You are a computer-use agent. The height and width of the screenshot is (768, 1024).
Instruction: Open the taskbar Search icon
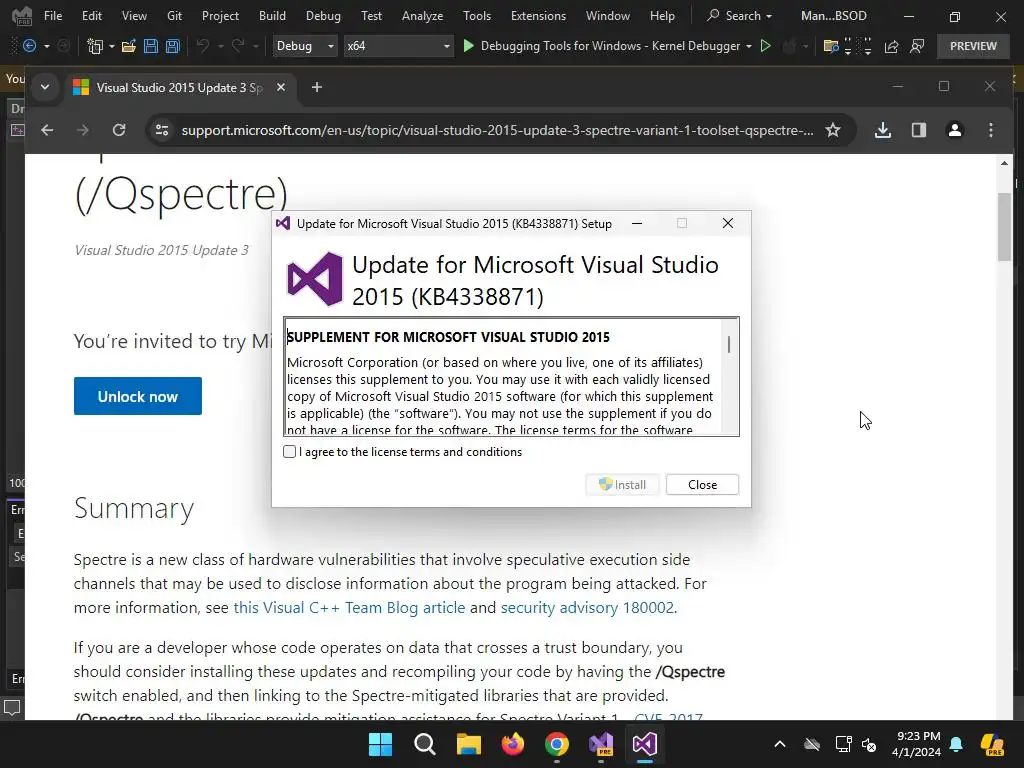(424, 744)
